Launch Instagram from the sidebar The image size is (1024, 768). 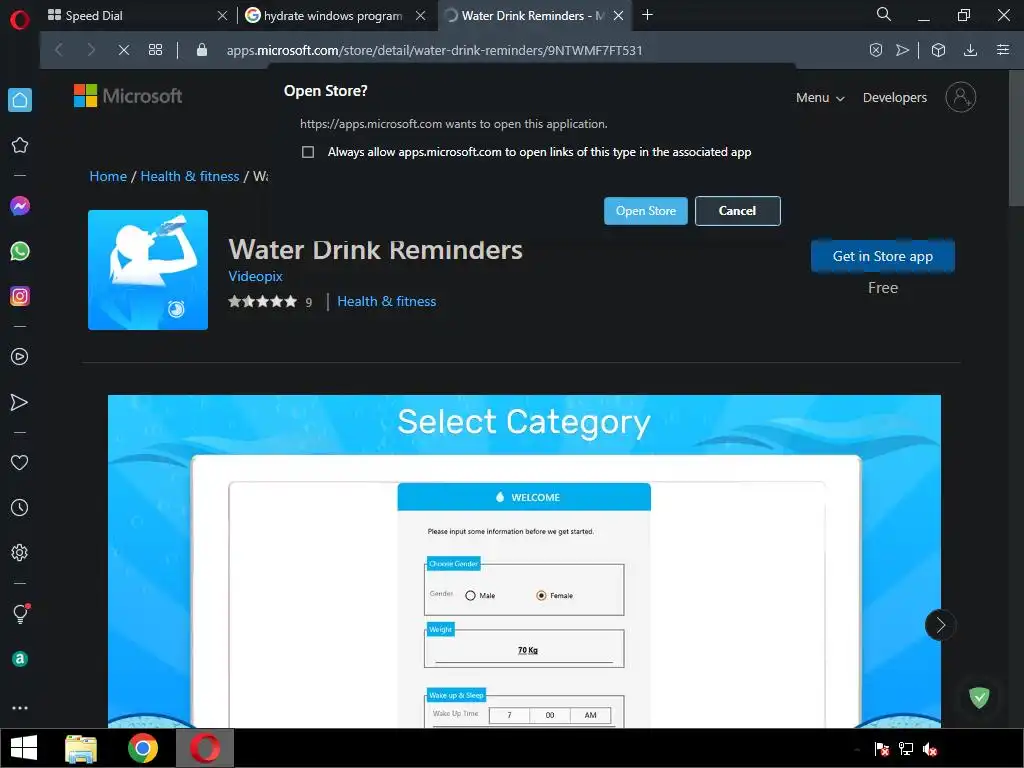click(x=20, y=296)
